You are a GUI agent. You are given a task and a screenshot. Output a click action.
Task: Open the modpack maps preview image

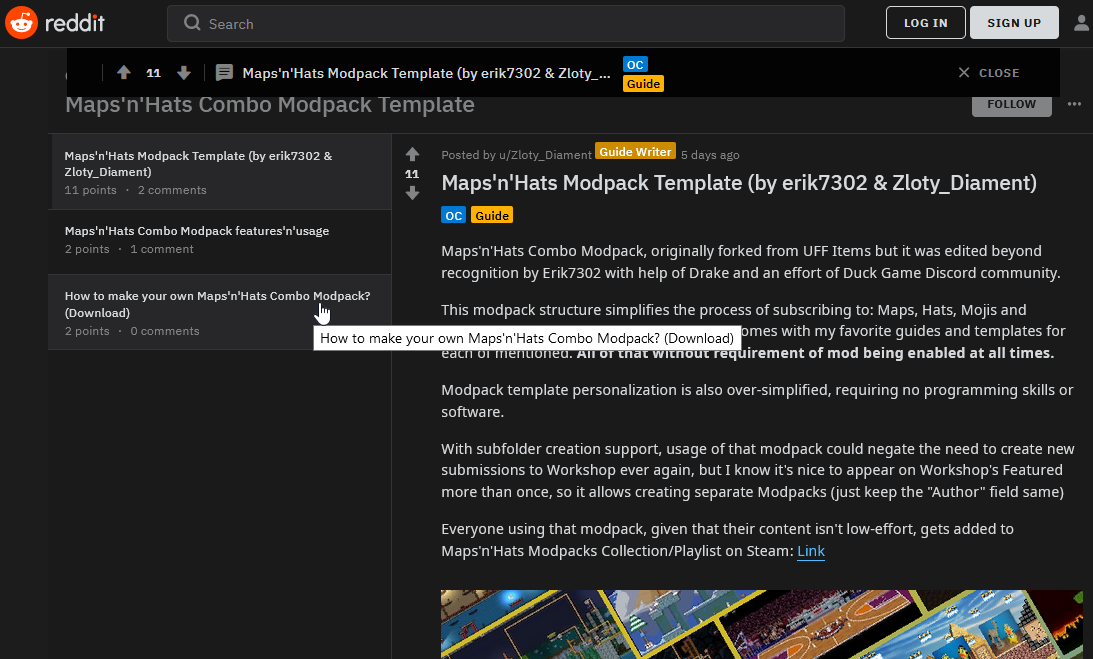pos(761,624)
